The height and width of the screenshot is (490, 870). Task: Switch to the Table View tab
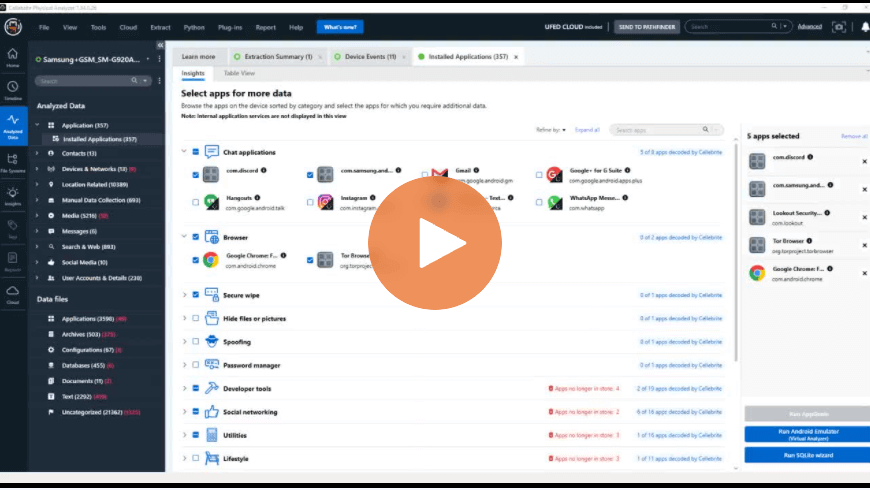coord(239,73)
